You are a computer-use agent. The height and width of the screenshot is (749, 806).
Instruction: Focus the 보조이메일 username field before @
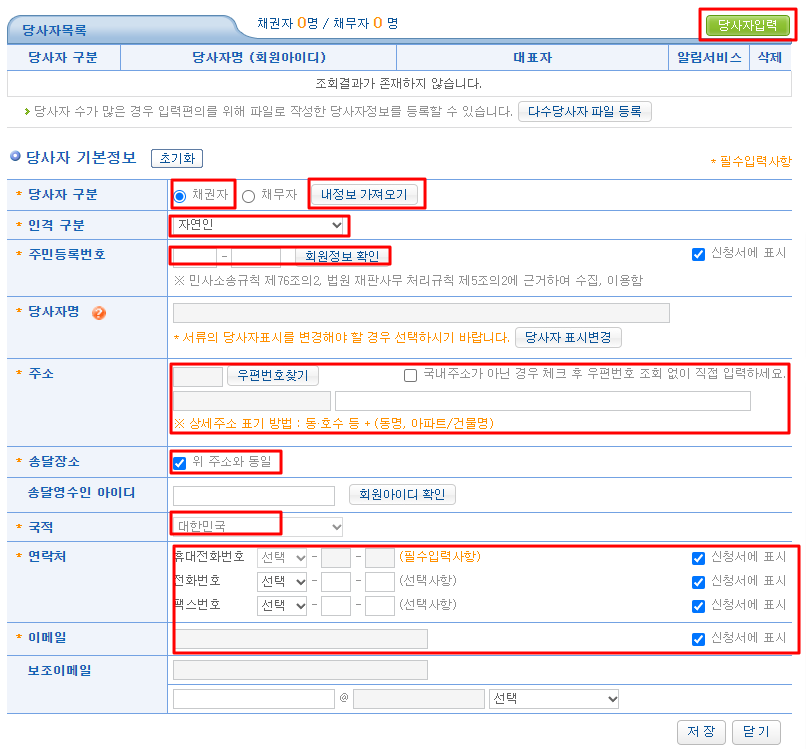[254, 699]
